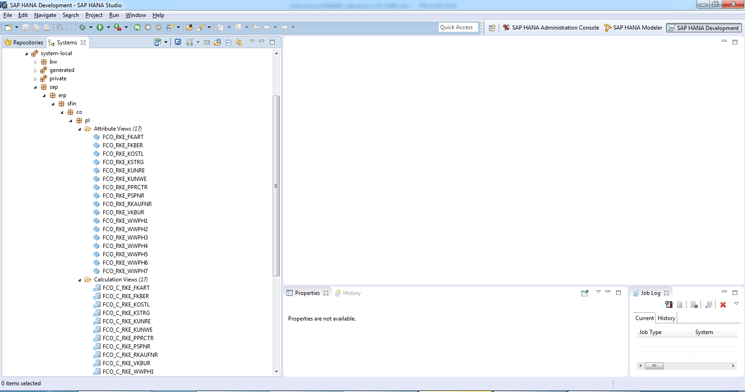Click Add System icon in Systems view

(x=157, y=42)
